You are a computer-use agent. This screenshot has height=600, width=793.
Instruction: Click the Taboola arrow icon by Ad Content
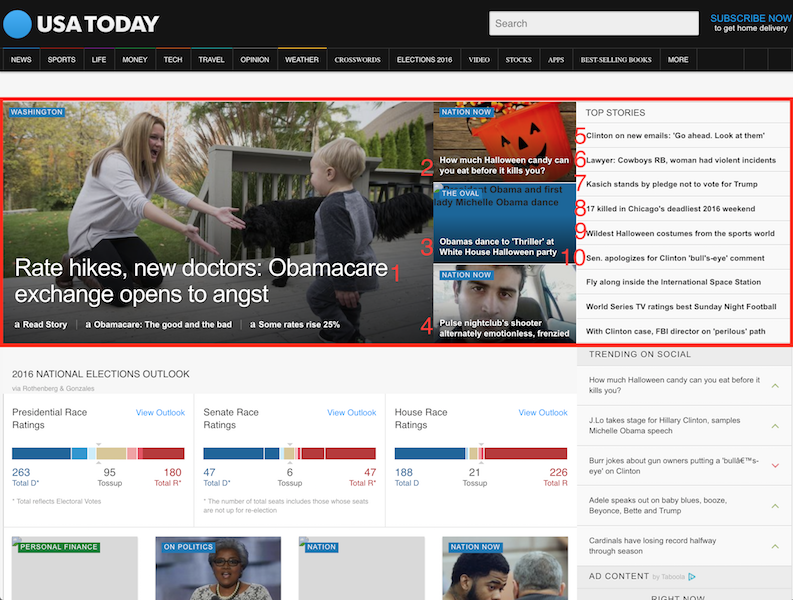pos(692,577)
